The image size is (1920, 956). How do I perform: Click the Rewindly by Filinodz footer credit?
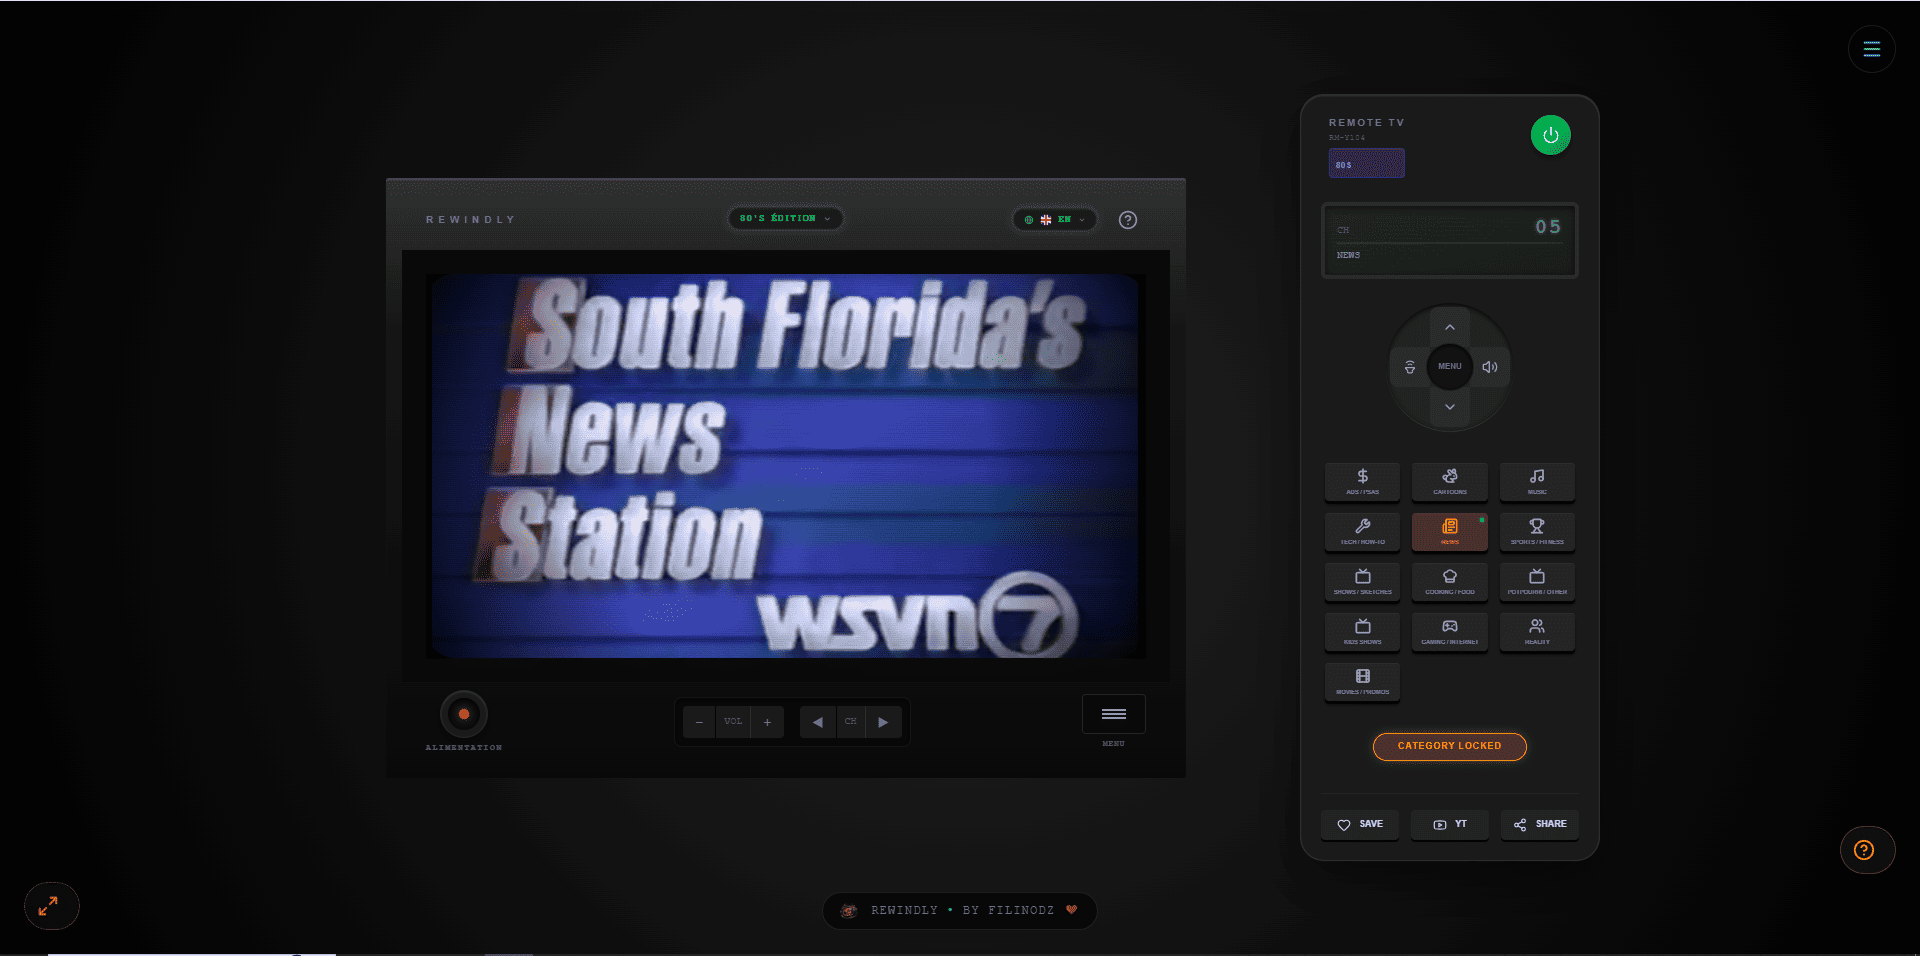[x=960, y=910]
